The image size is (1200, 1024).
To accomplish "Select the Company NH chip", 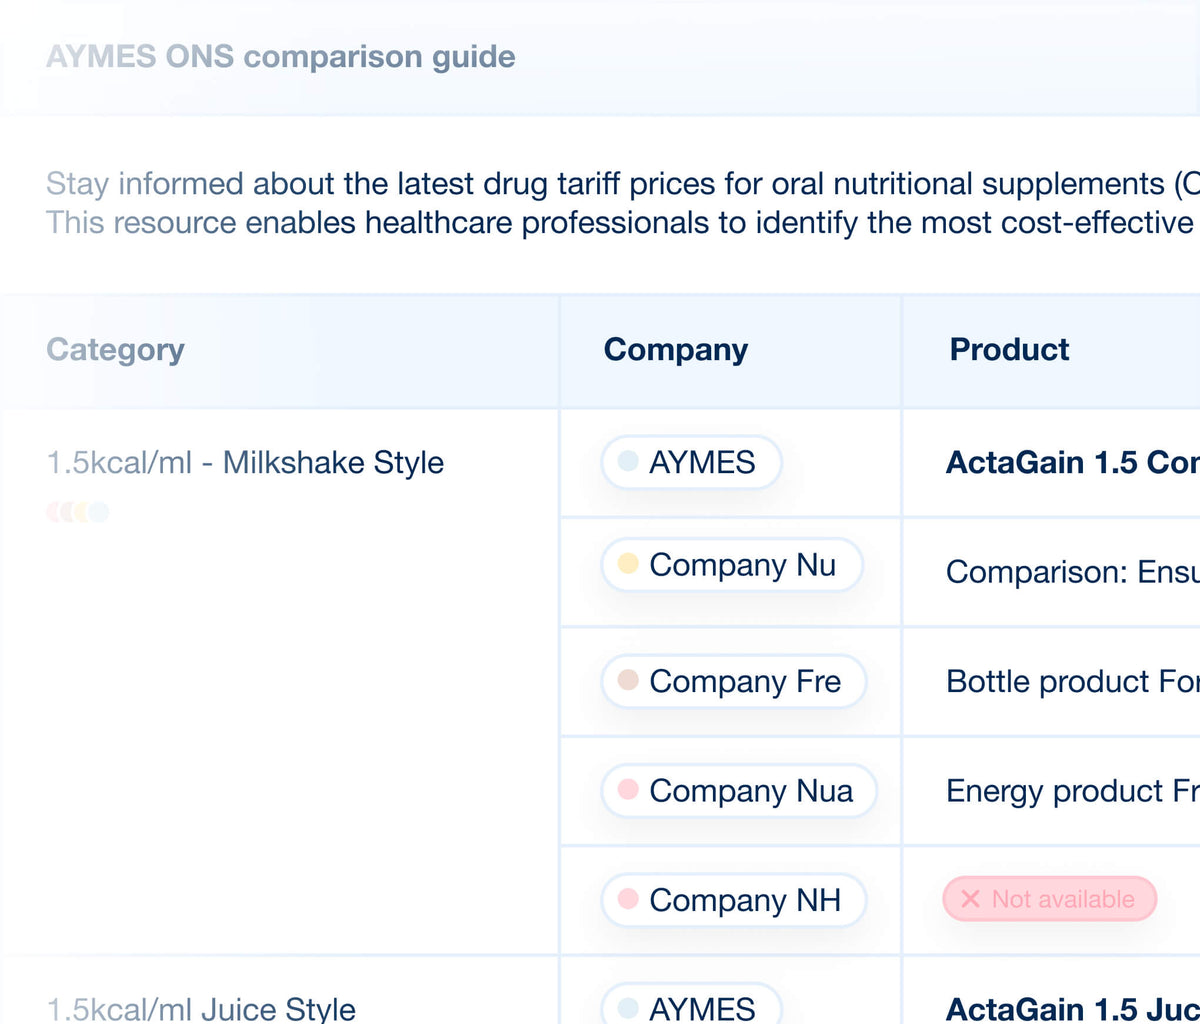I will click(734, 899).
